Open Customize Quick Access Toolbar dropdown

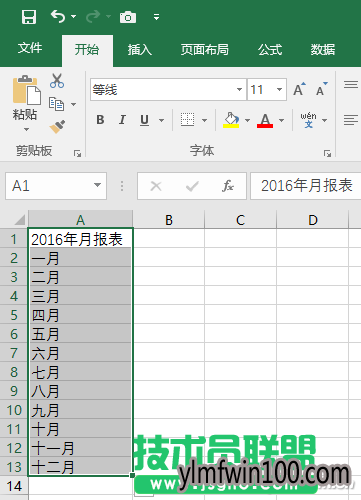[x=156, y=17]
